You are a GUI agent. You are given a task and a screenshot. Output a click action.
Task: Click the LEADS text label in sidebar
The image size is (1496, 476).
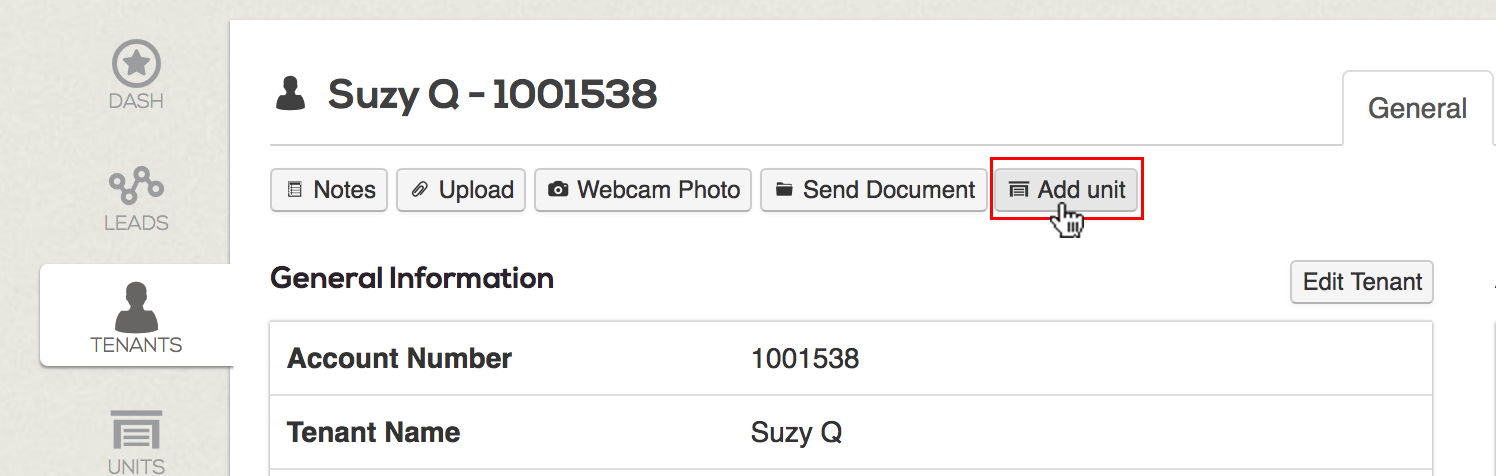[x=136, y=223]
